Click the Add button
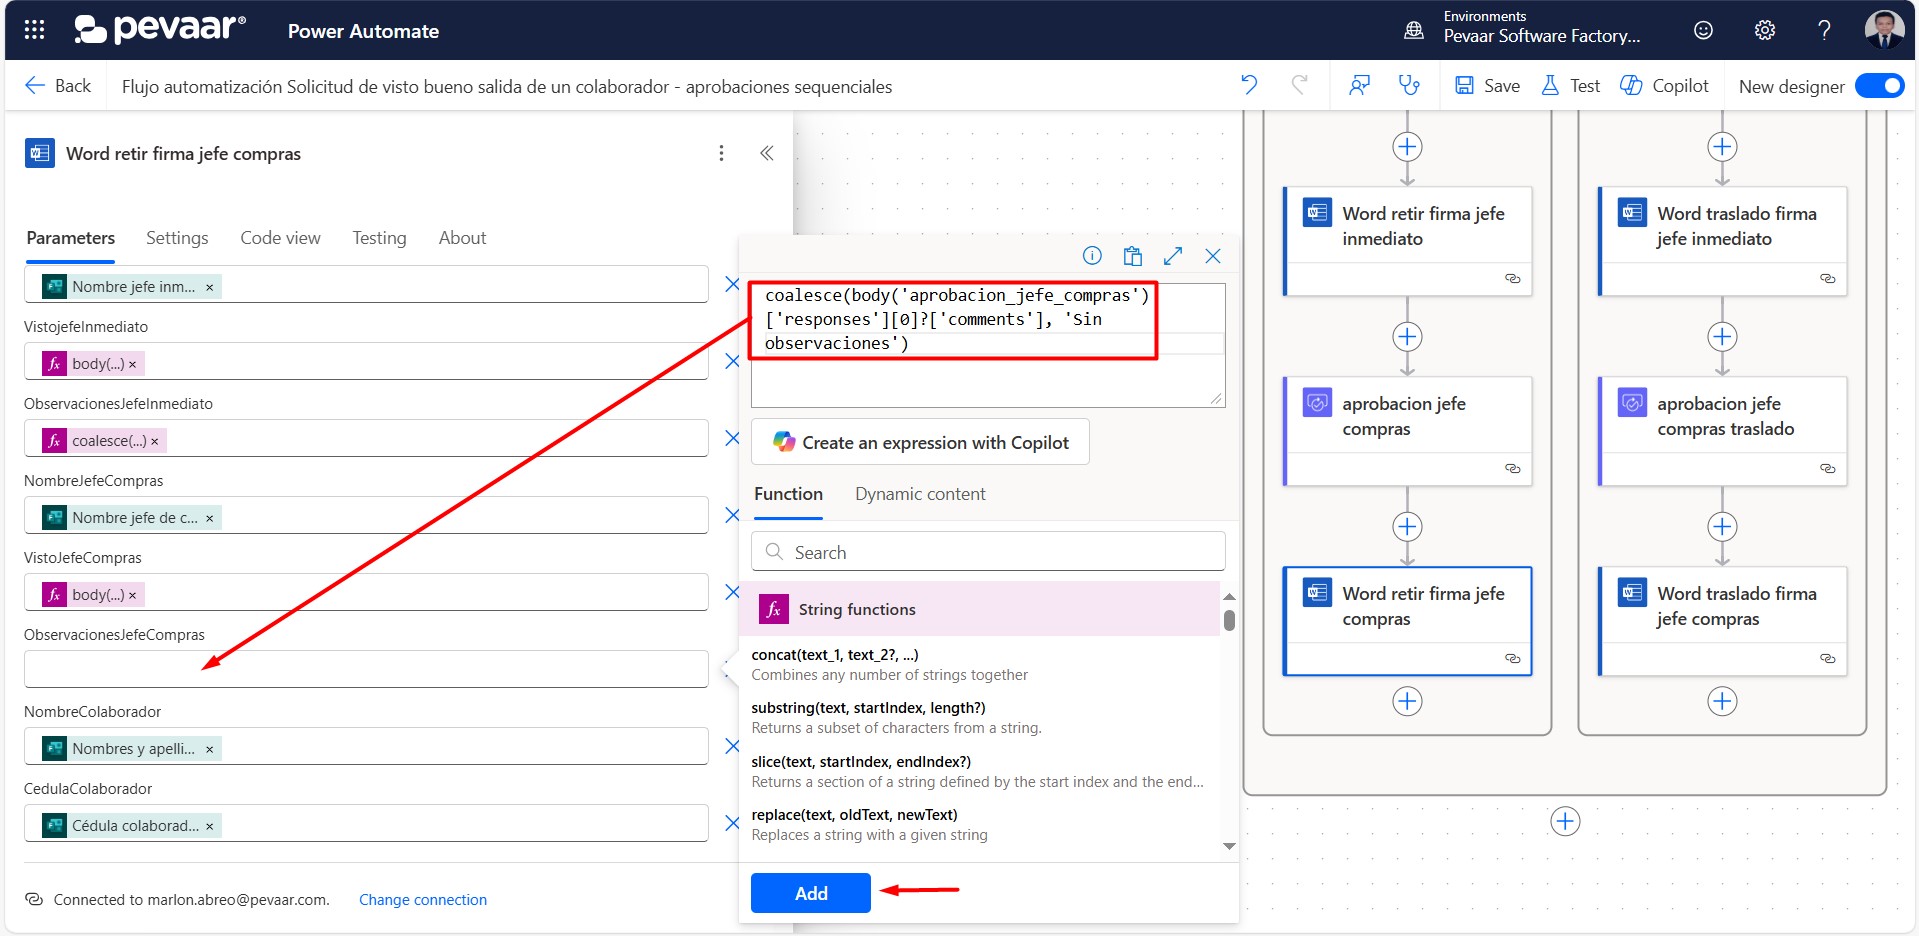 tap(811, 893)
